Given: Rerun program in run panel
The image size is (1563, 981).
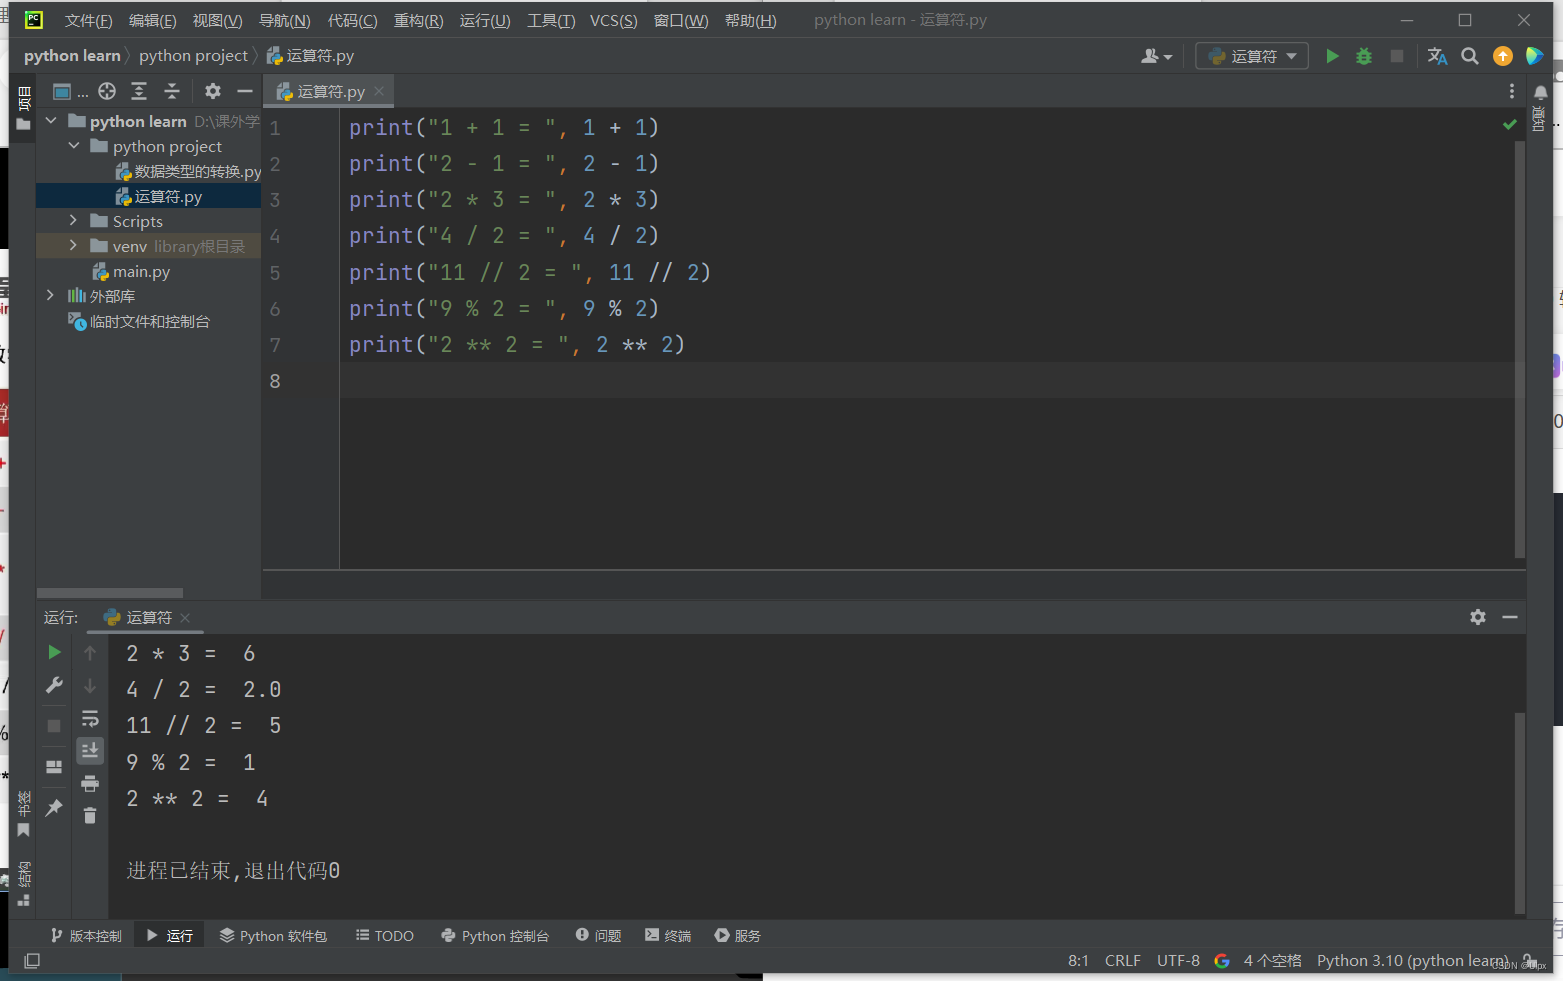Looking at the screenshot, I should coord(54,652).
